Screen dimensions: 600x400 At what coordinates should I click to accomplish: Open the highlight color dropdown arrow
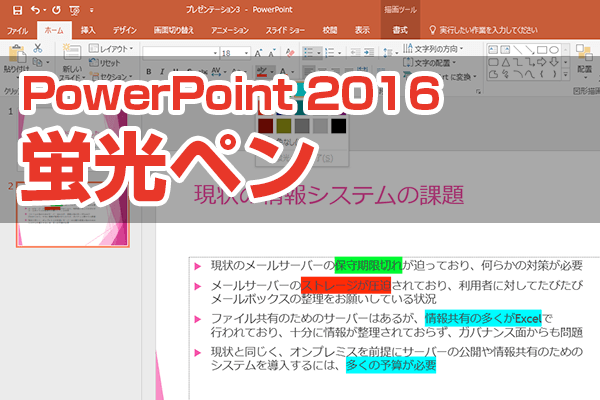click(272, 72)
